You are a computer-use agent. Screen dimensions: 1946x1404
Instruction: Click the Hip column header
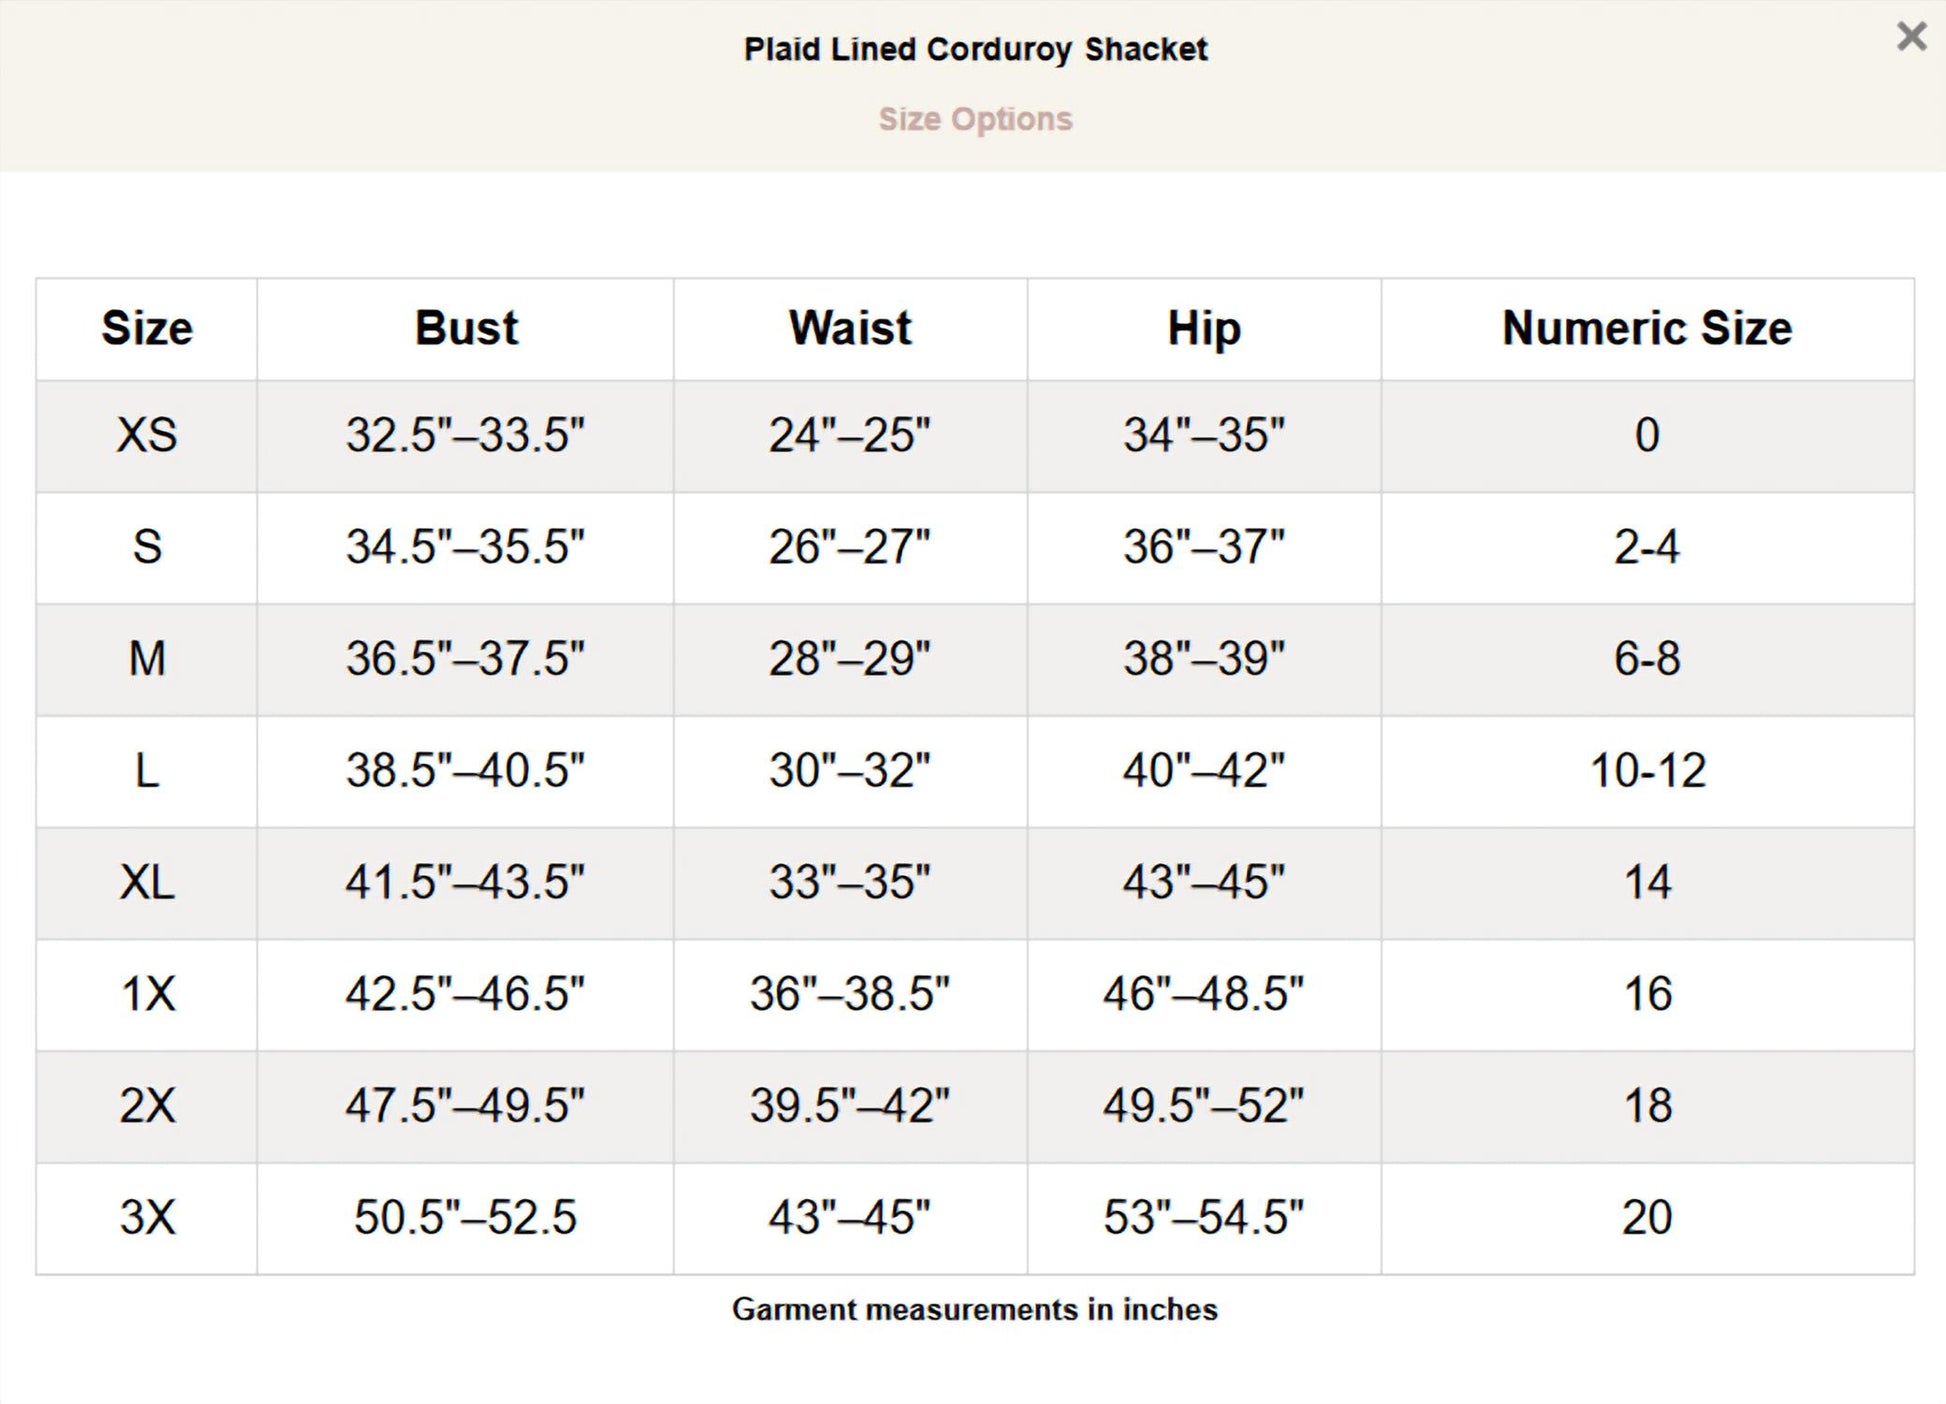click(x=1204, y=328)
